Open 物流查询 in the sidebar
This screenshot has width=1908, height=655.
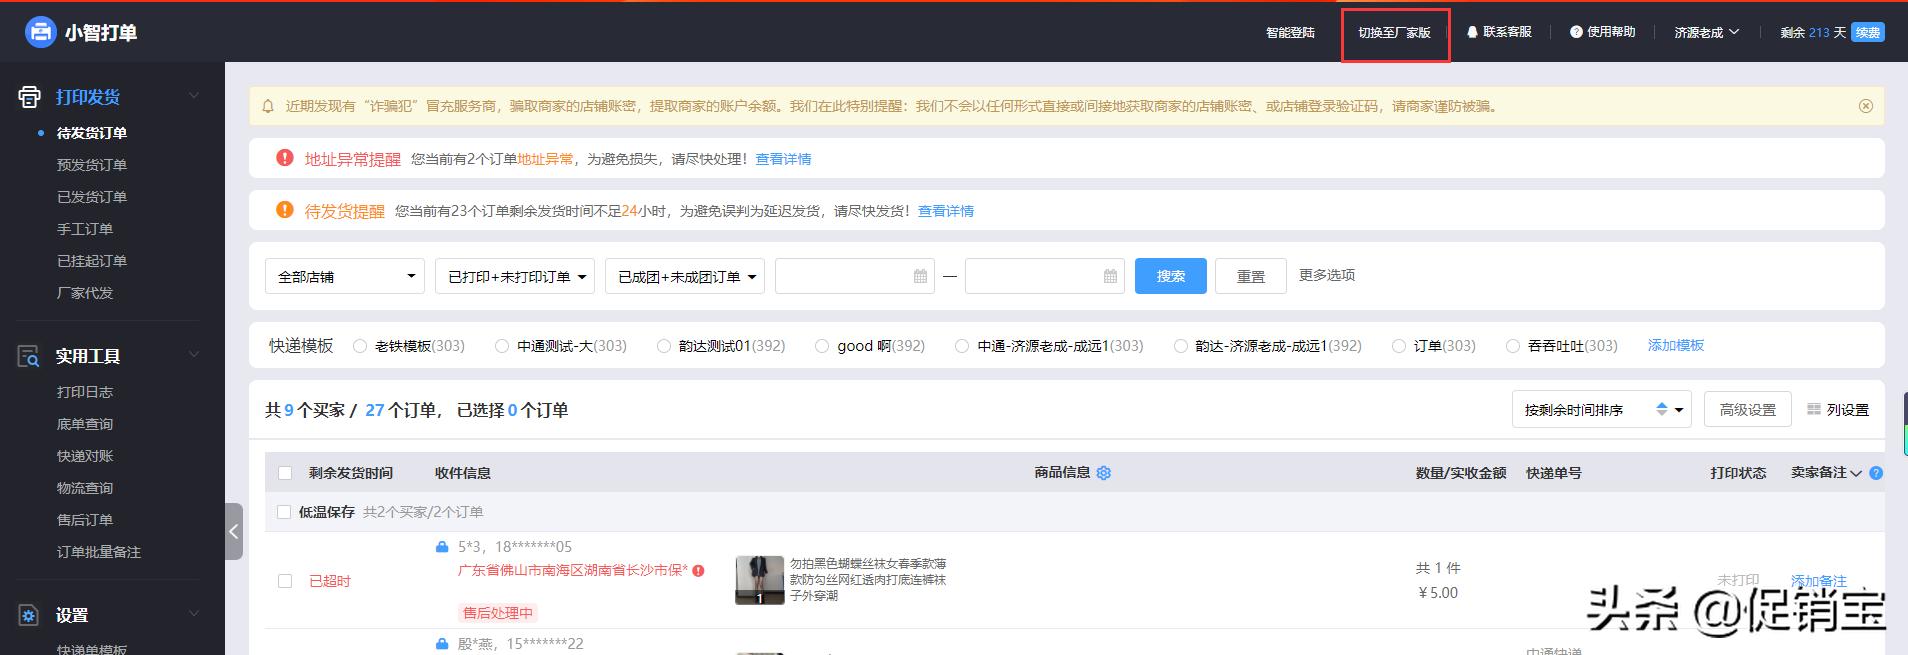pyautogui.click(x=85, y=488)
